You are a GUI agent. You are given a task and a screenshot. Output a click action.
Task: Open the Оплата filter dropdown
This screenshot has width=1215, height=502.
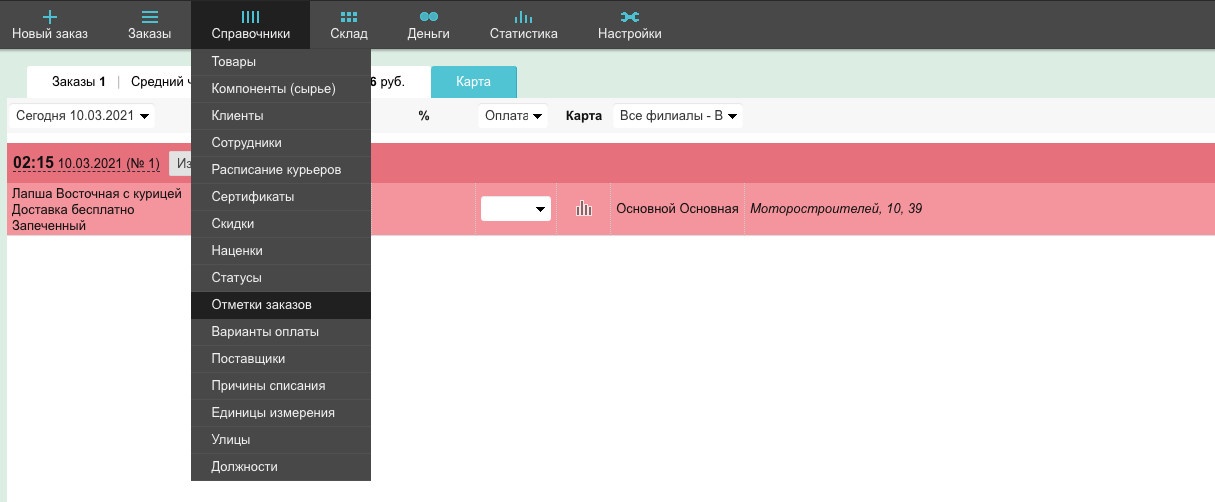(514, 116)
